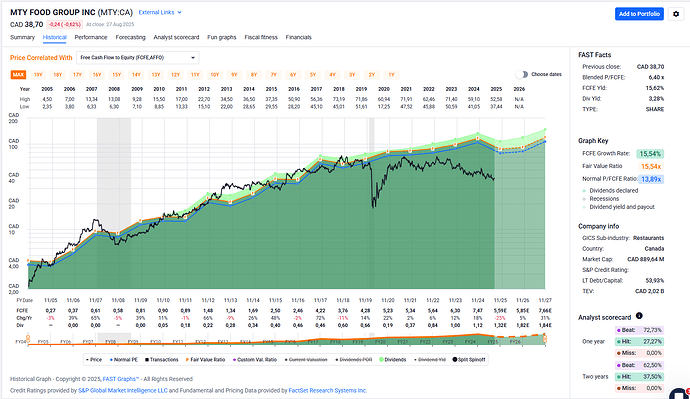Open S&P Global Market Intelligence LLC link

pos(123,390)
